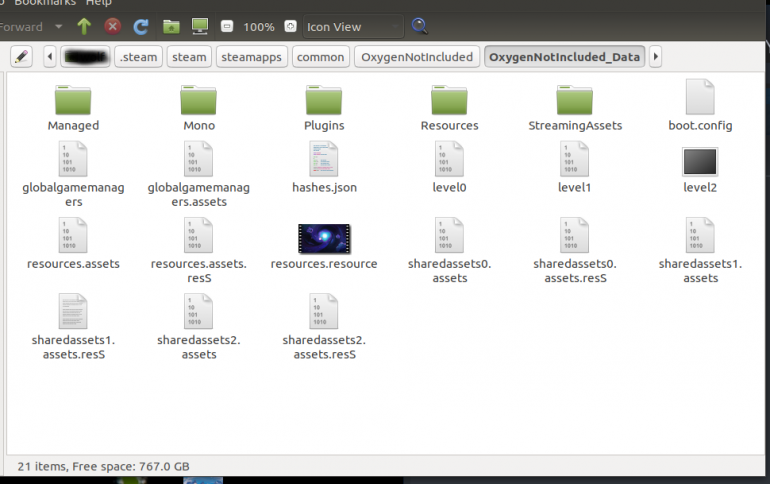Screen dimensions: 770x484
Task: Stop loading with the red X icon
Action: tap(112, 26)
